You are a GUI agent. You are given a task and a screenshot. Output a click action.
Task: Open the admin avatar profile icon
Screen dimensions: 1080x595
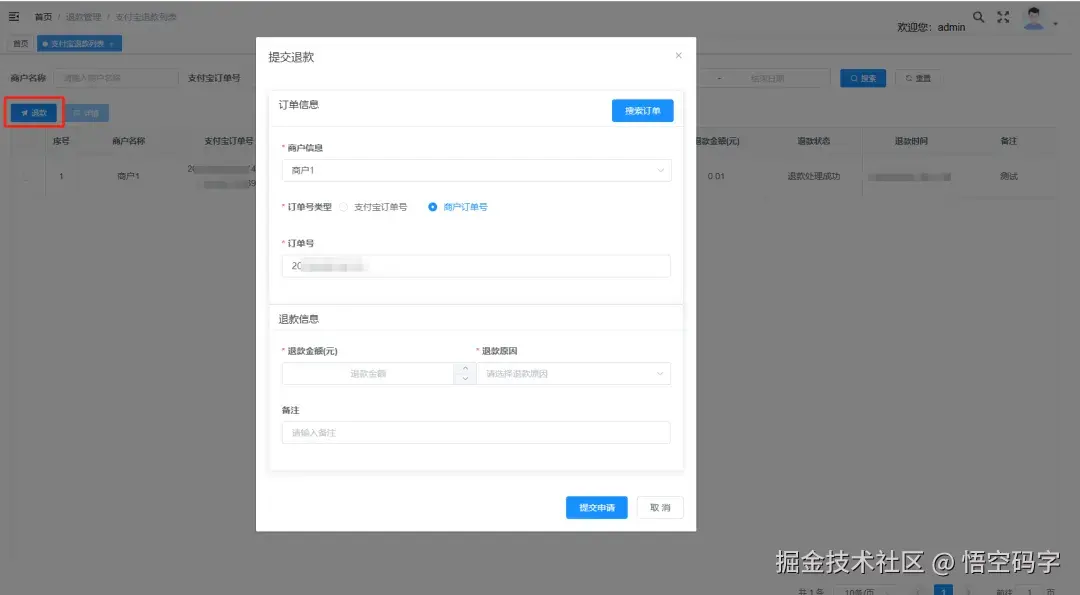pos(1033,19)
